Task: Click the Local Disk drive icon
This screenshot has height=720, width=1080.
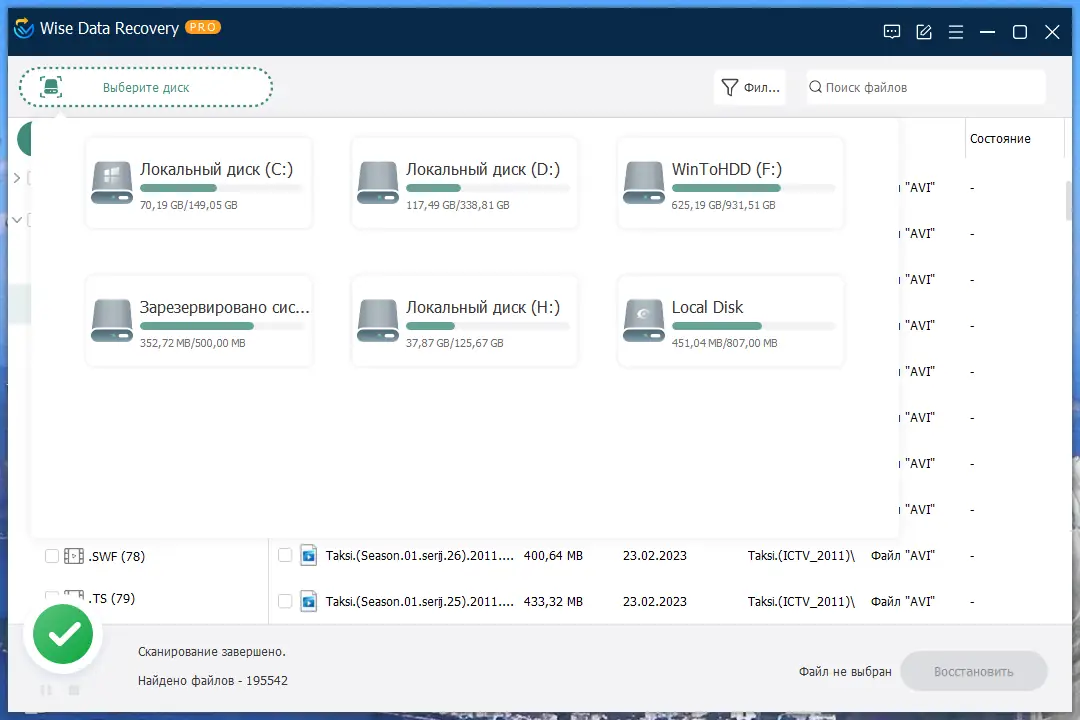Action: click(x=643, y=320)
